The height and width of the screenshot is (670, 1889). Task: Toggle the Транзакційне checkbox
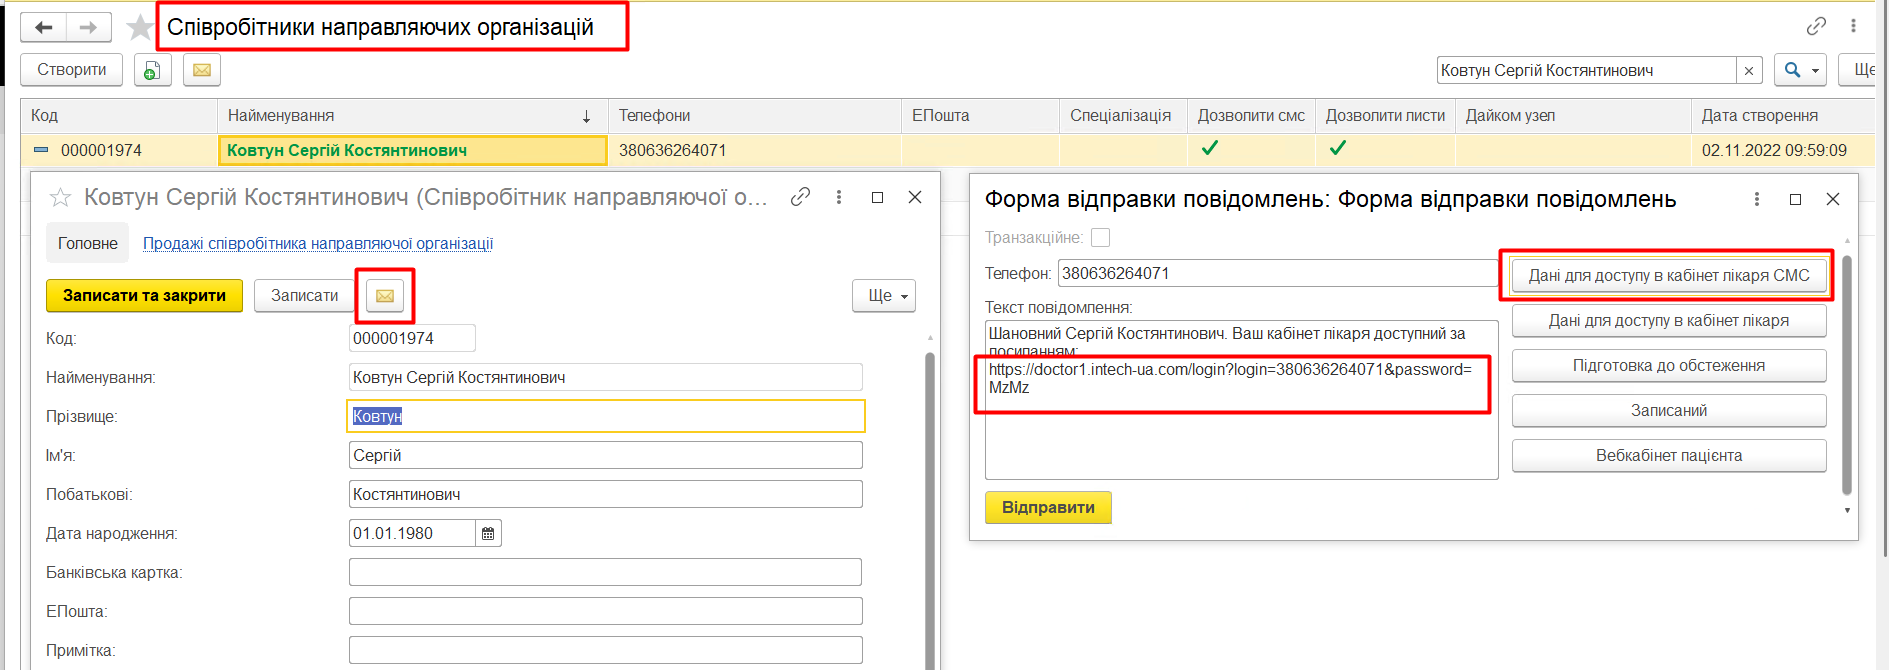click(x=1100, y=238)
